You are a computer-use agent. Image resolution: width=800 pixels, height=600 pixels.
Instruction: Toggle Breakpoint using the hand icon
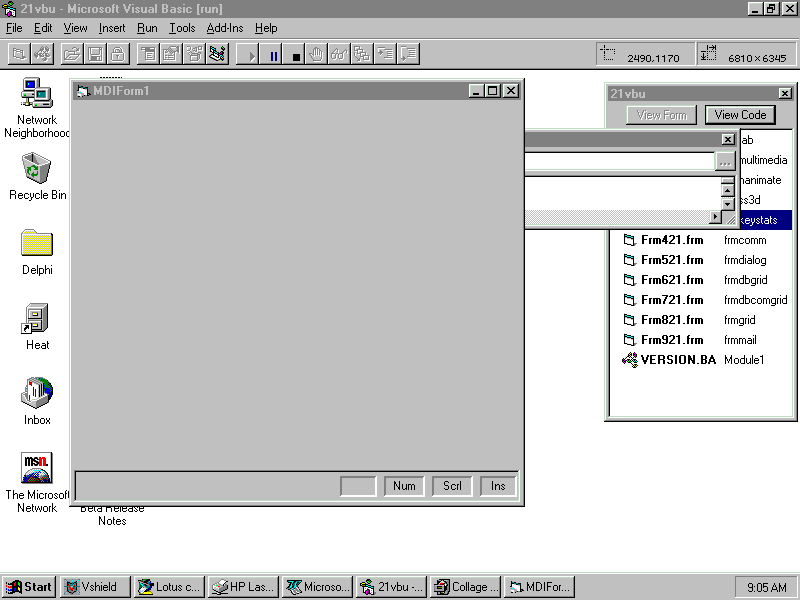pyautogui.click(x=318, y=54)
